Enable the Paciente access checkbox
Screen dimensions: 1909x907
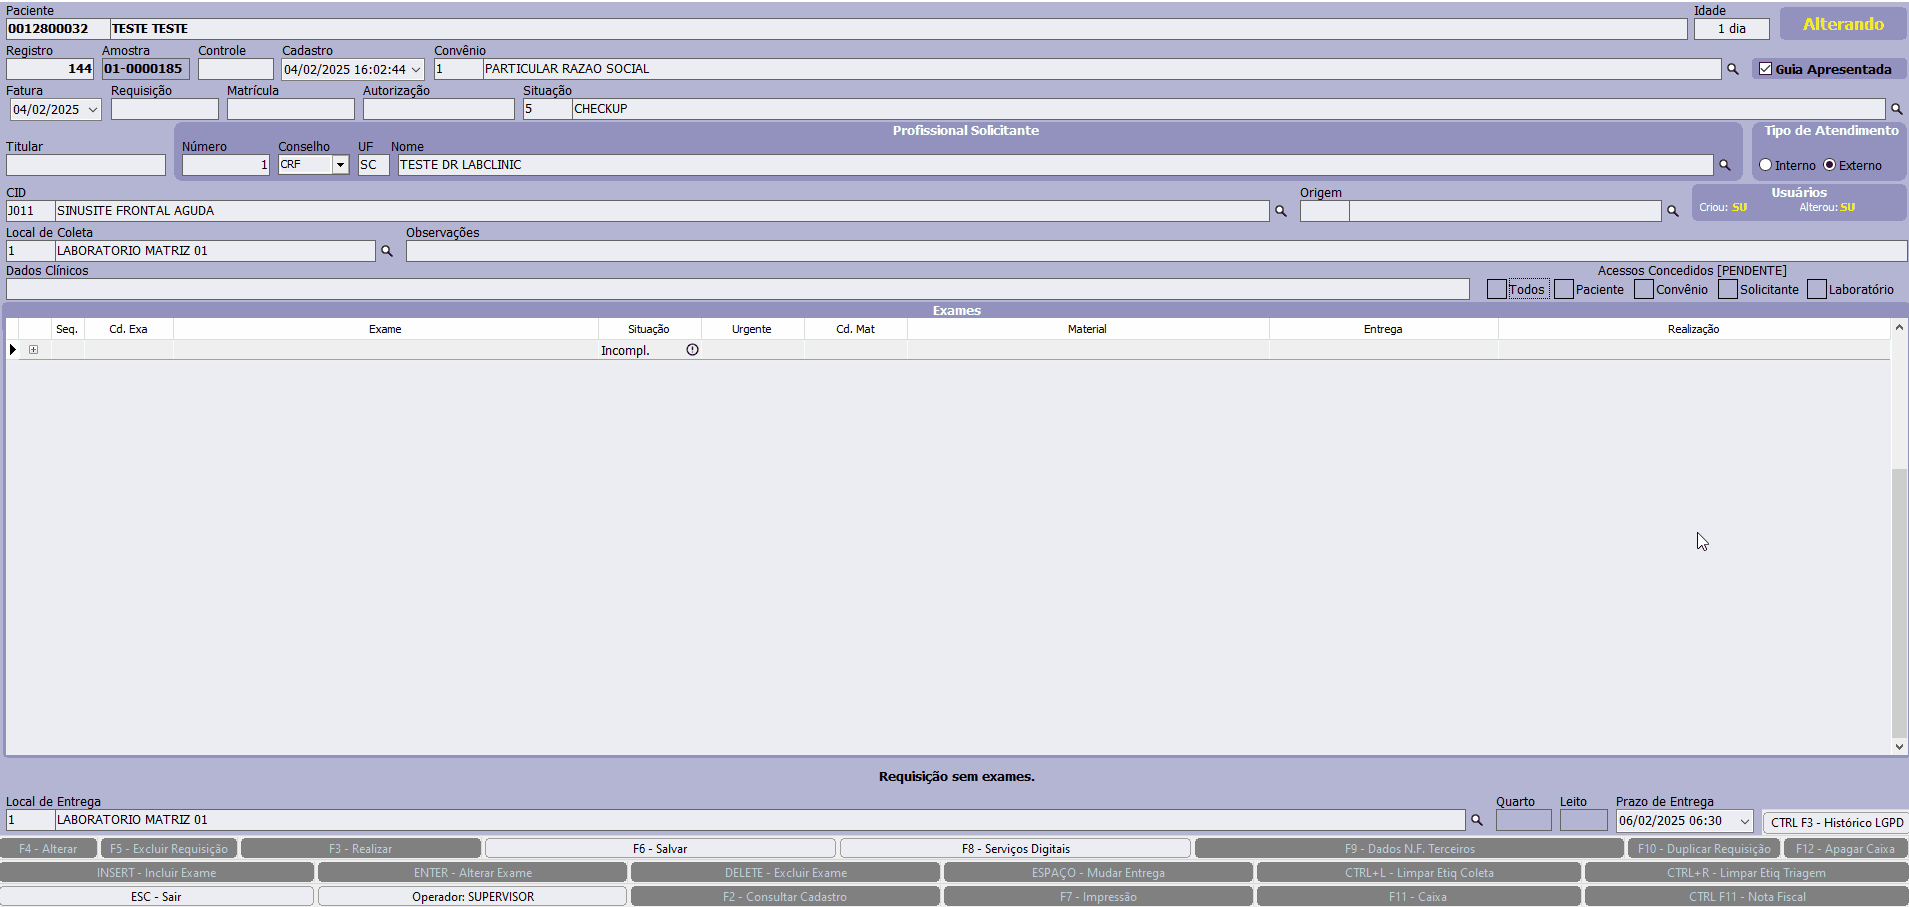[1564, 289]
